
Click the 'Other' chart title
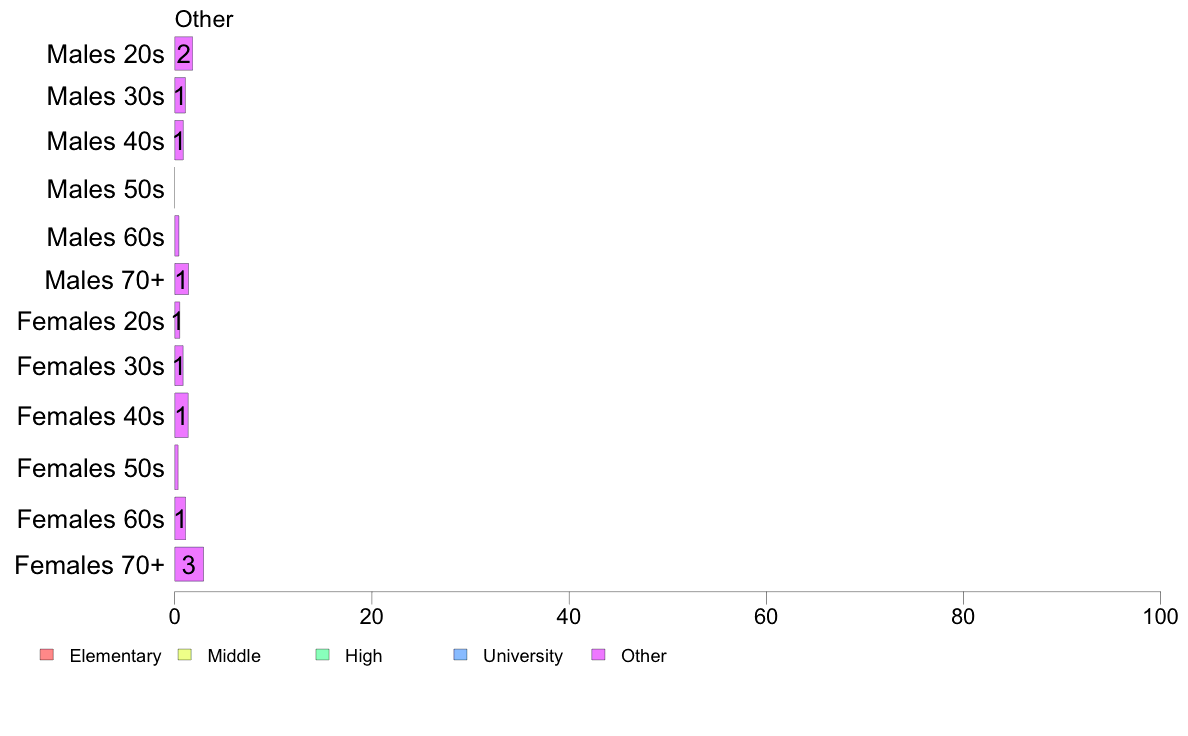click(x=204, y=19)
